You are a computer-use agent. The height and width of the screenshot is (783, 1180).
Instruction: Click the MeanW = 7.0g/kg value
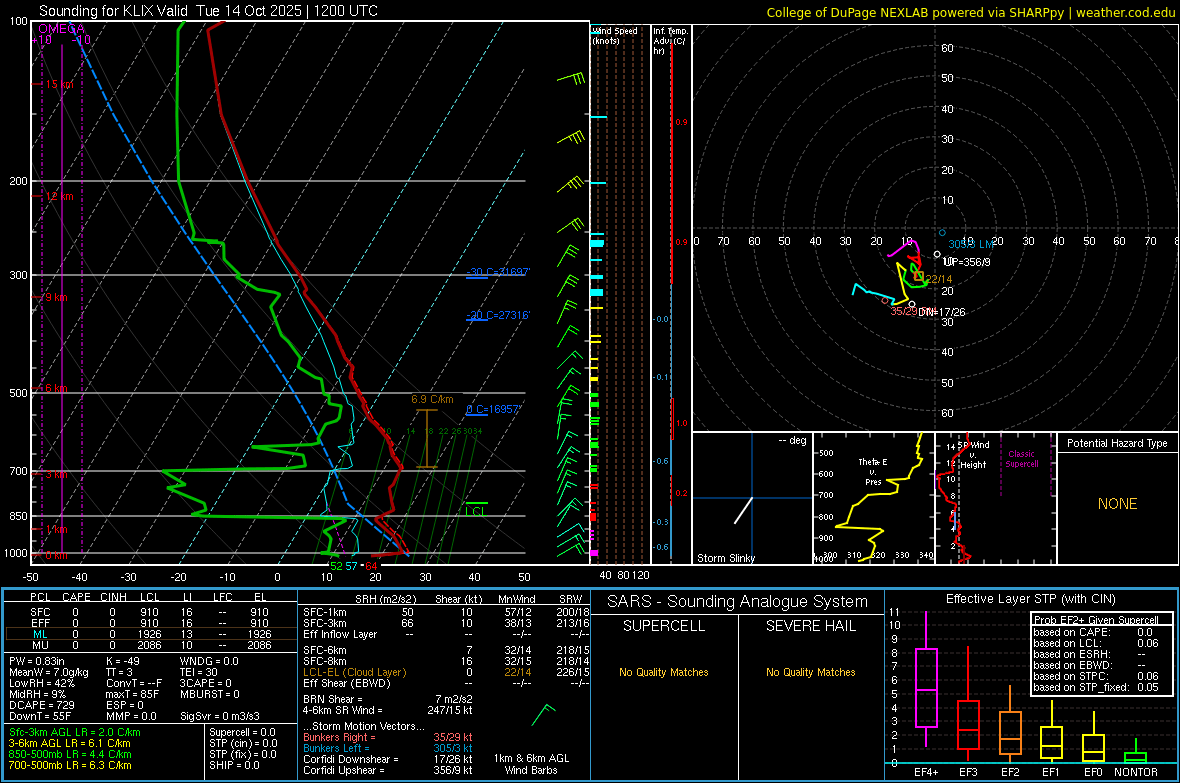[48, 672]
